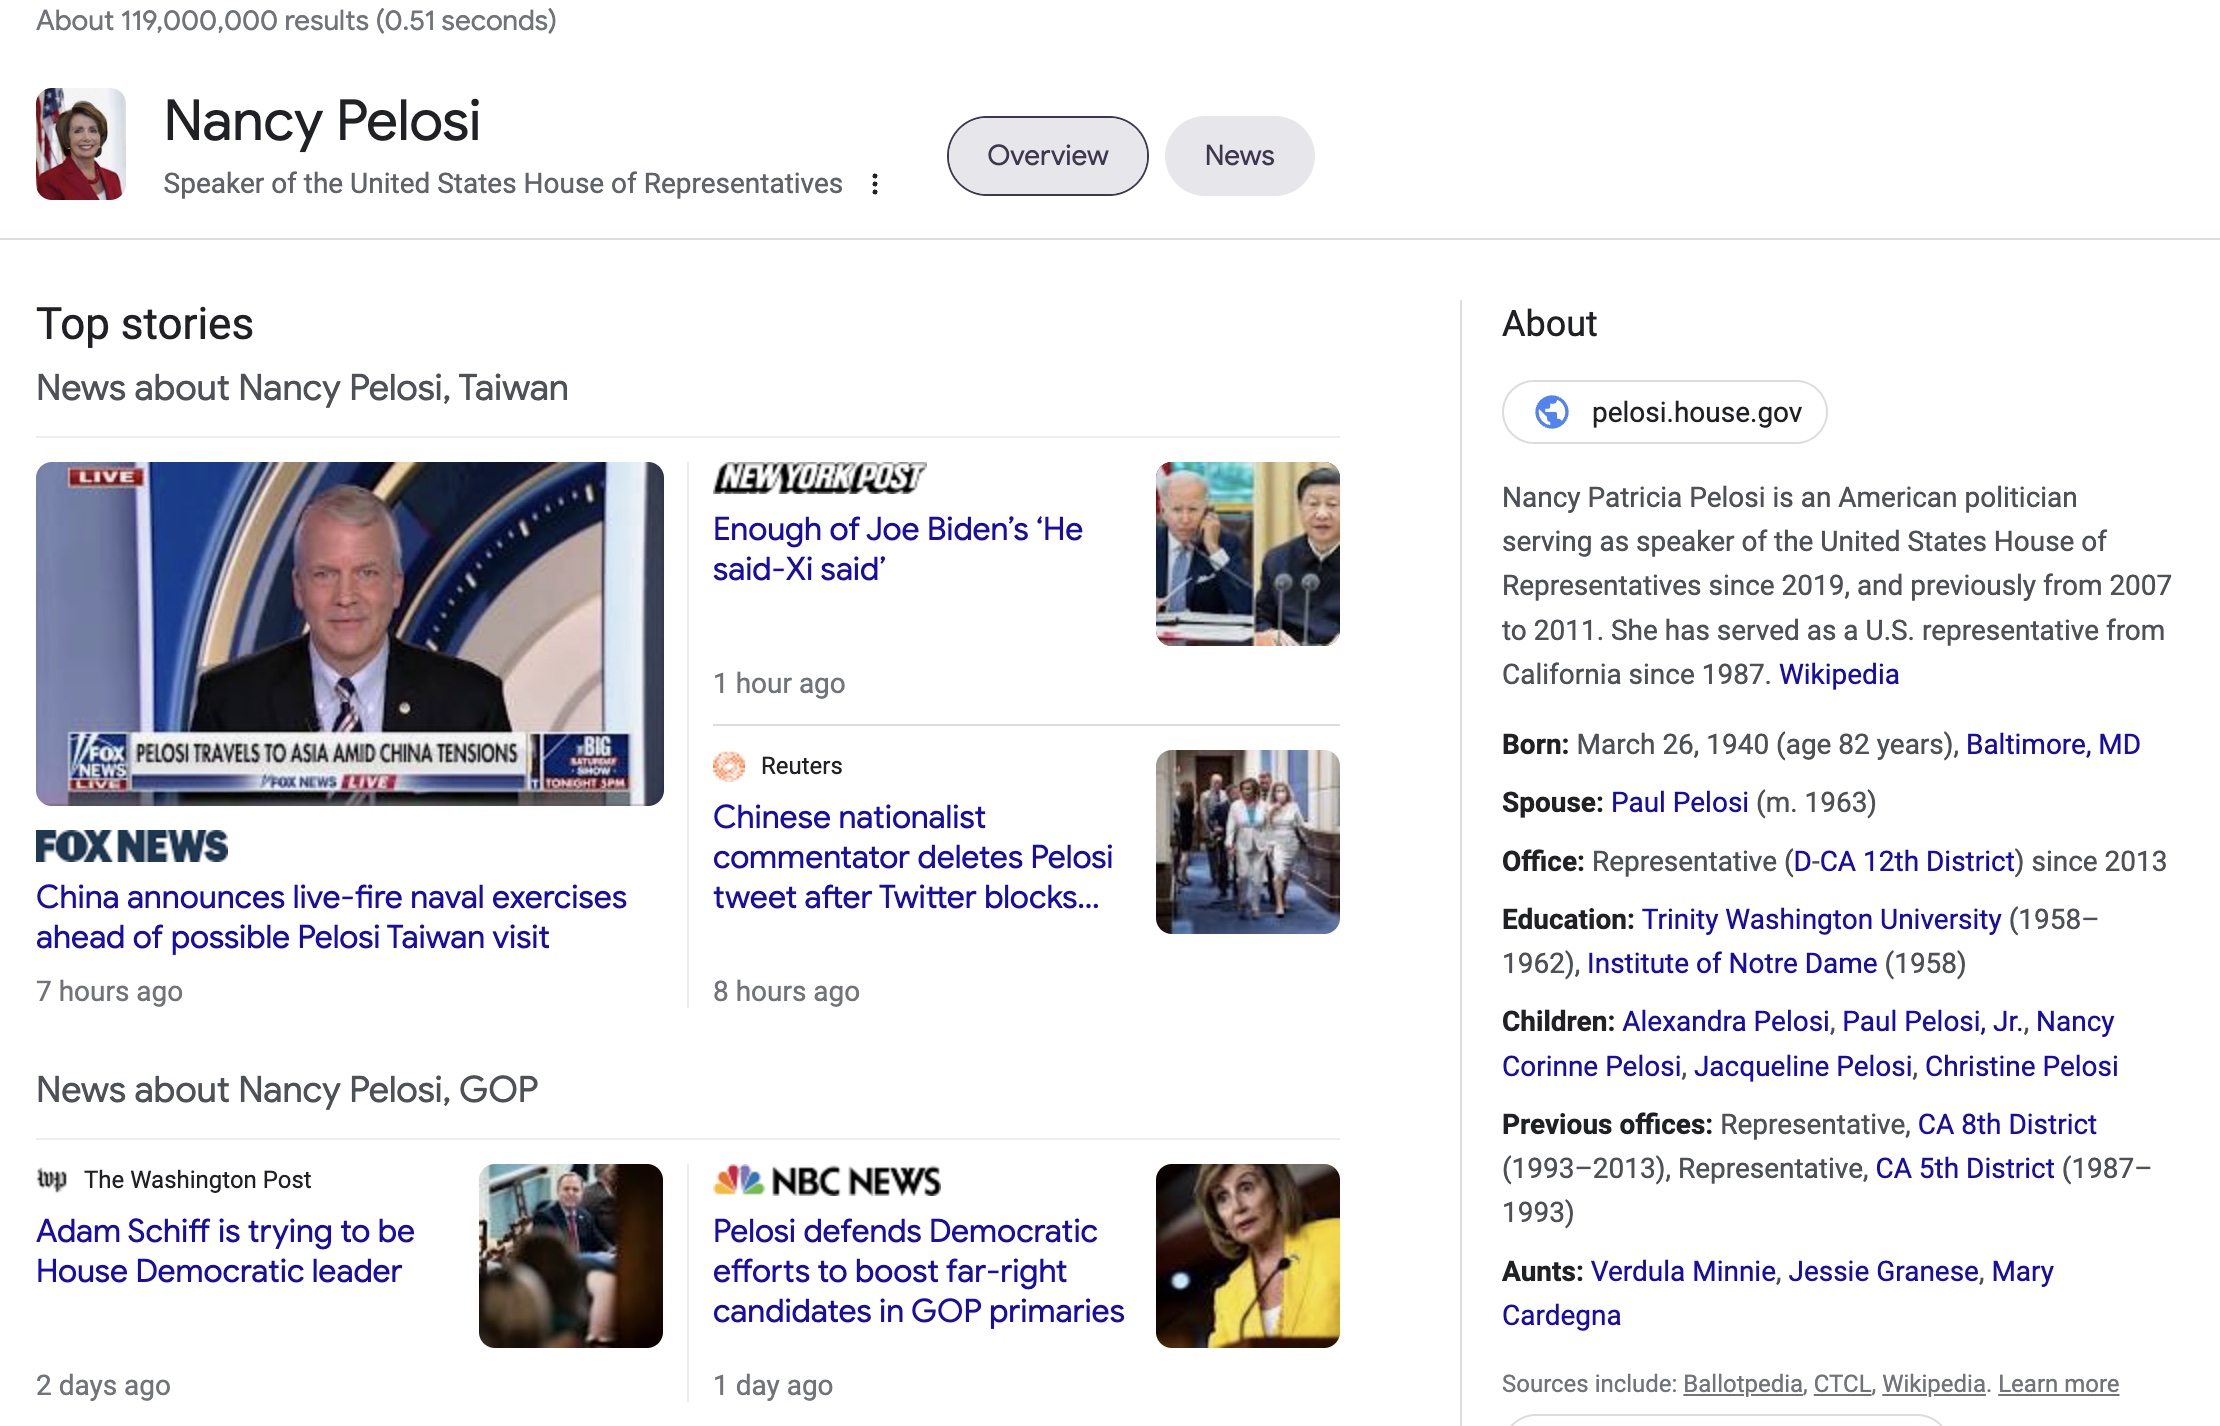2220x1426 pixels.
Task: Click the '8 hours ago' timestamp
Action: [786, 992]
